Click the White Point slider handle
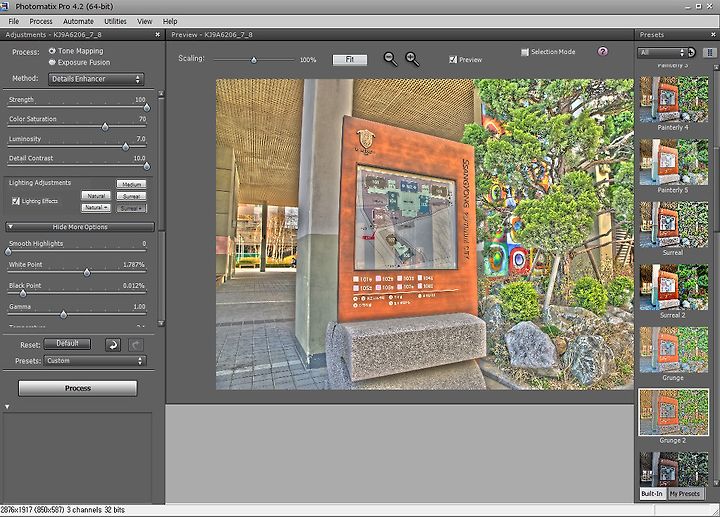This screenshot has height=517, width=720. coord(87,273)
